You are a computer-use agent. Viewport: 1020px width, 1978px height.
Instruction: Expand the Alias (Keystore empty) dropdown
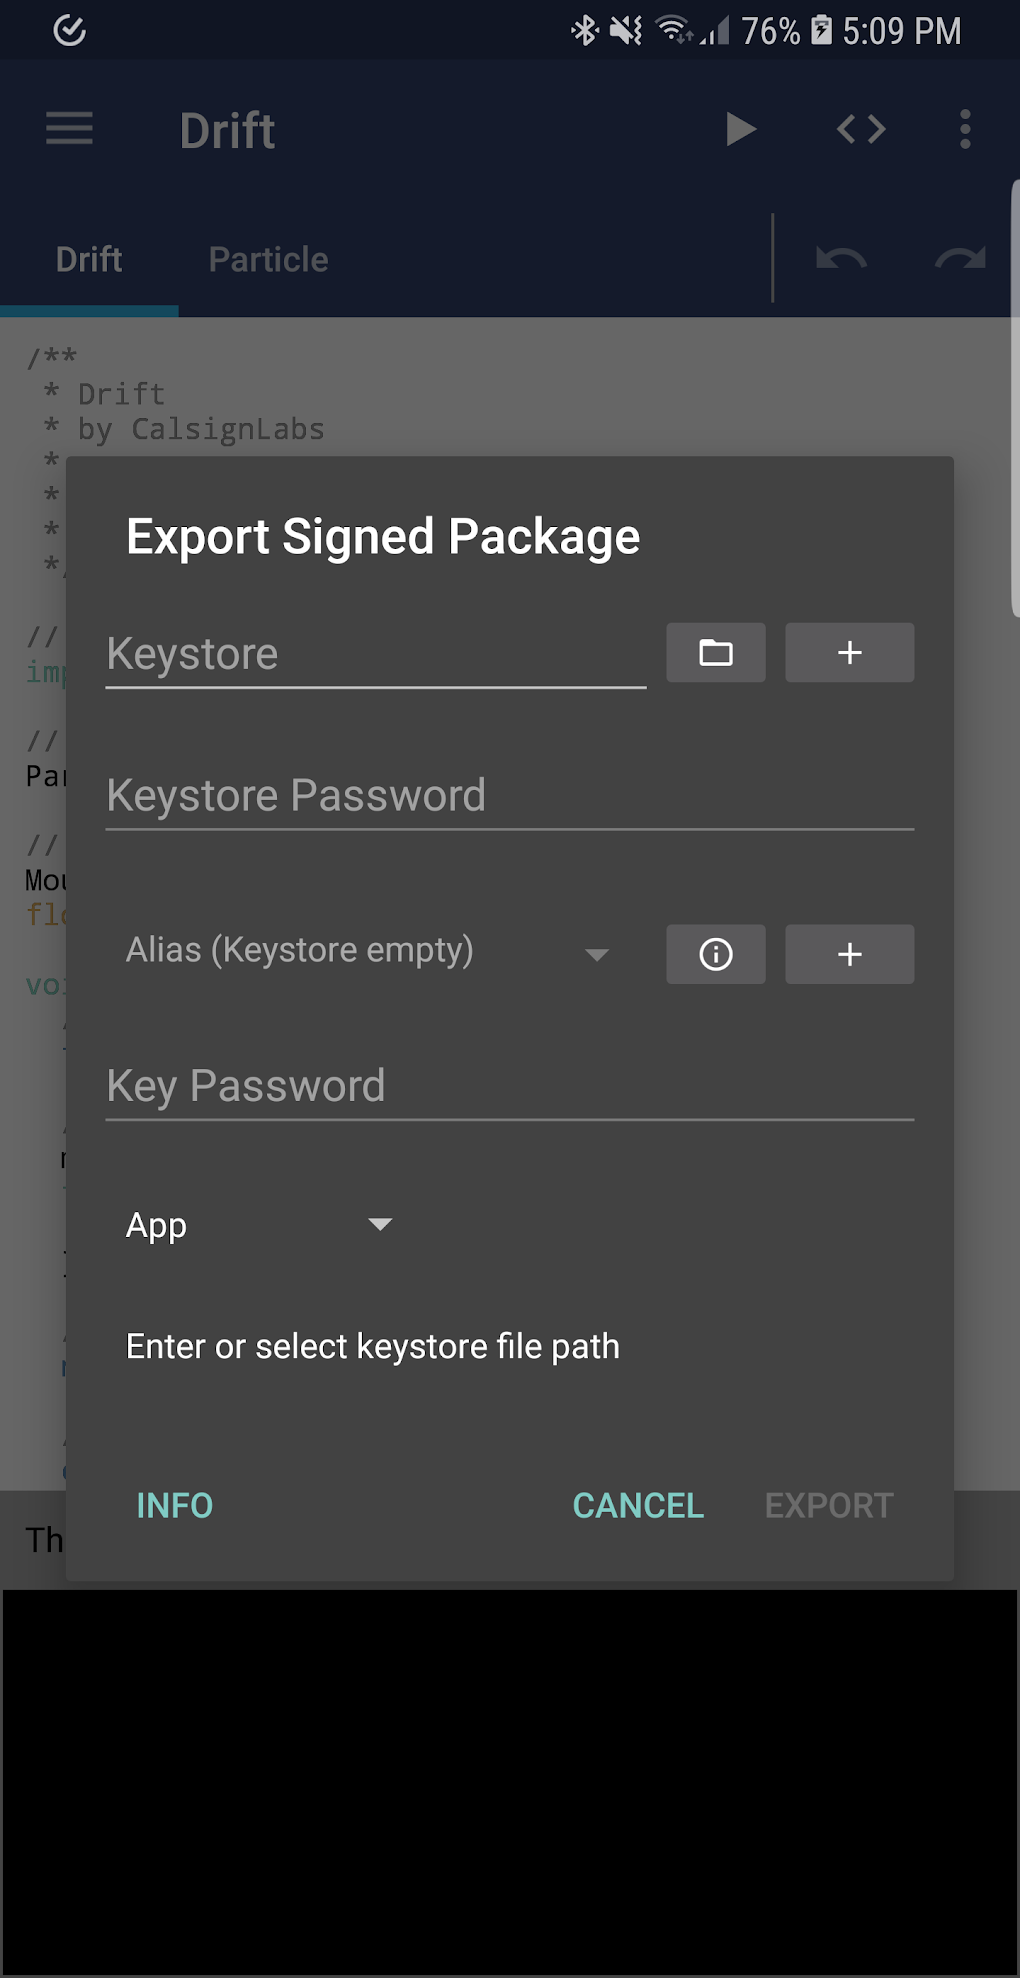368,951
